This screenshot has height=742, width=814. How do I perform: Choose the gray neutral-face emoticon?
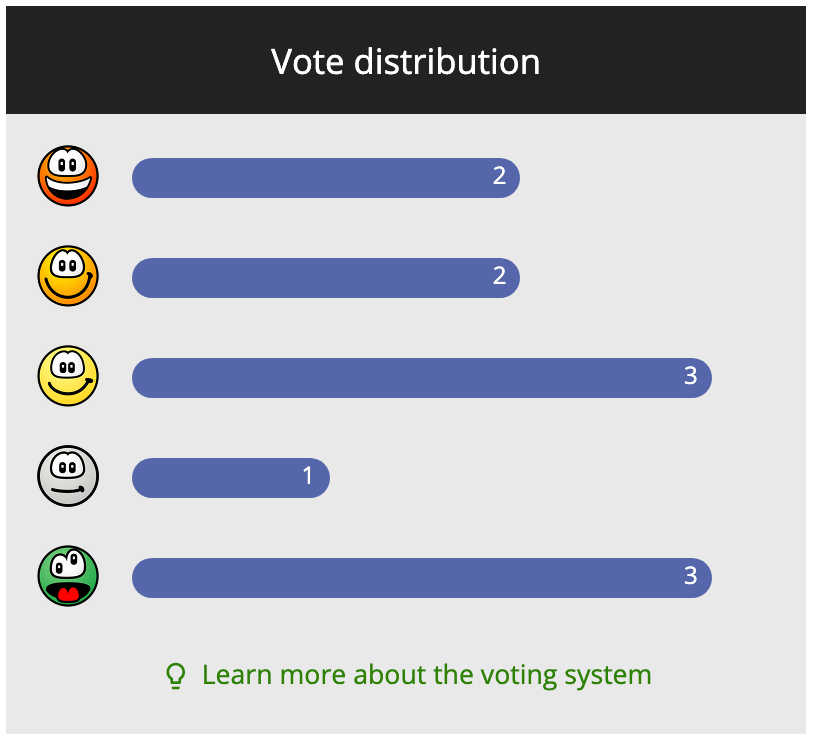coord(68,476)
